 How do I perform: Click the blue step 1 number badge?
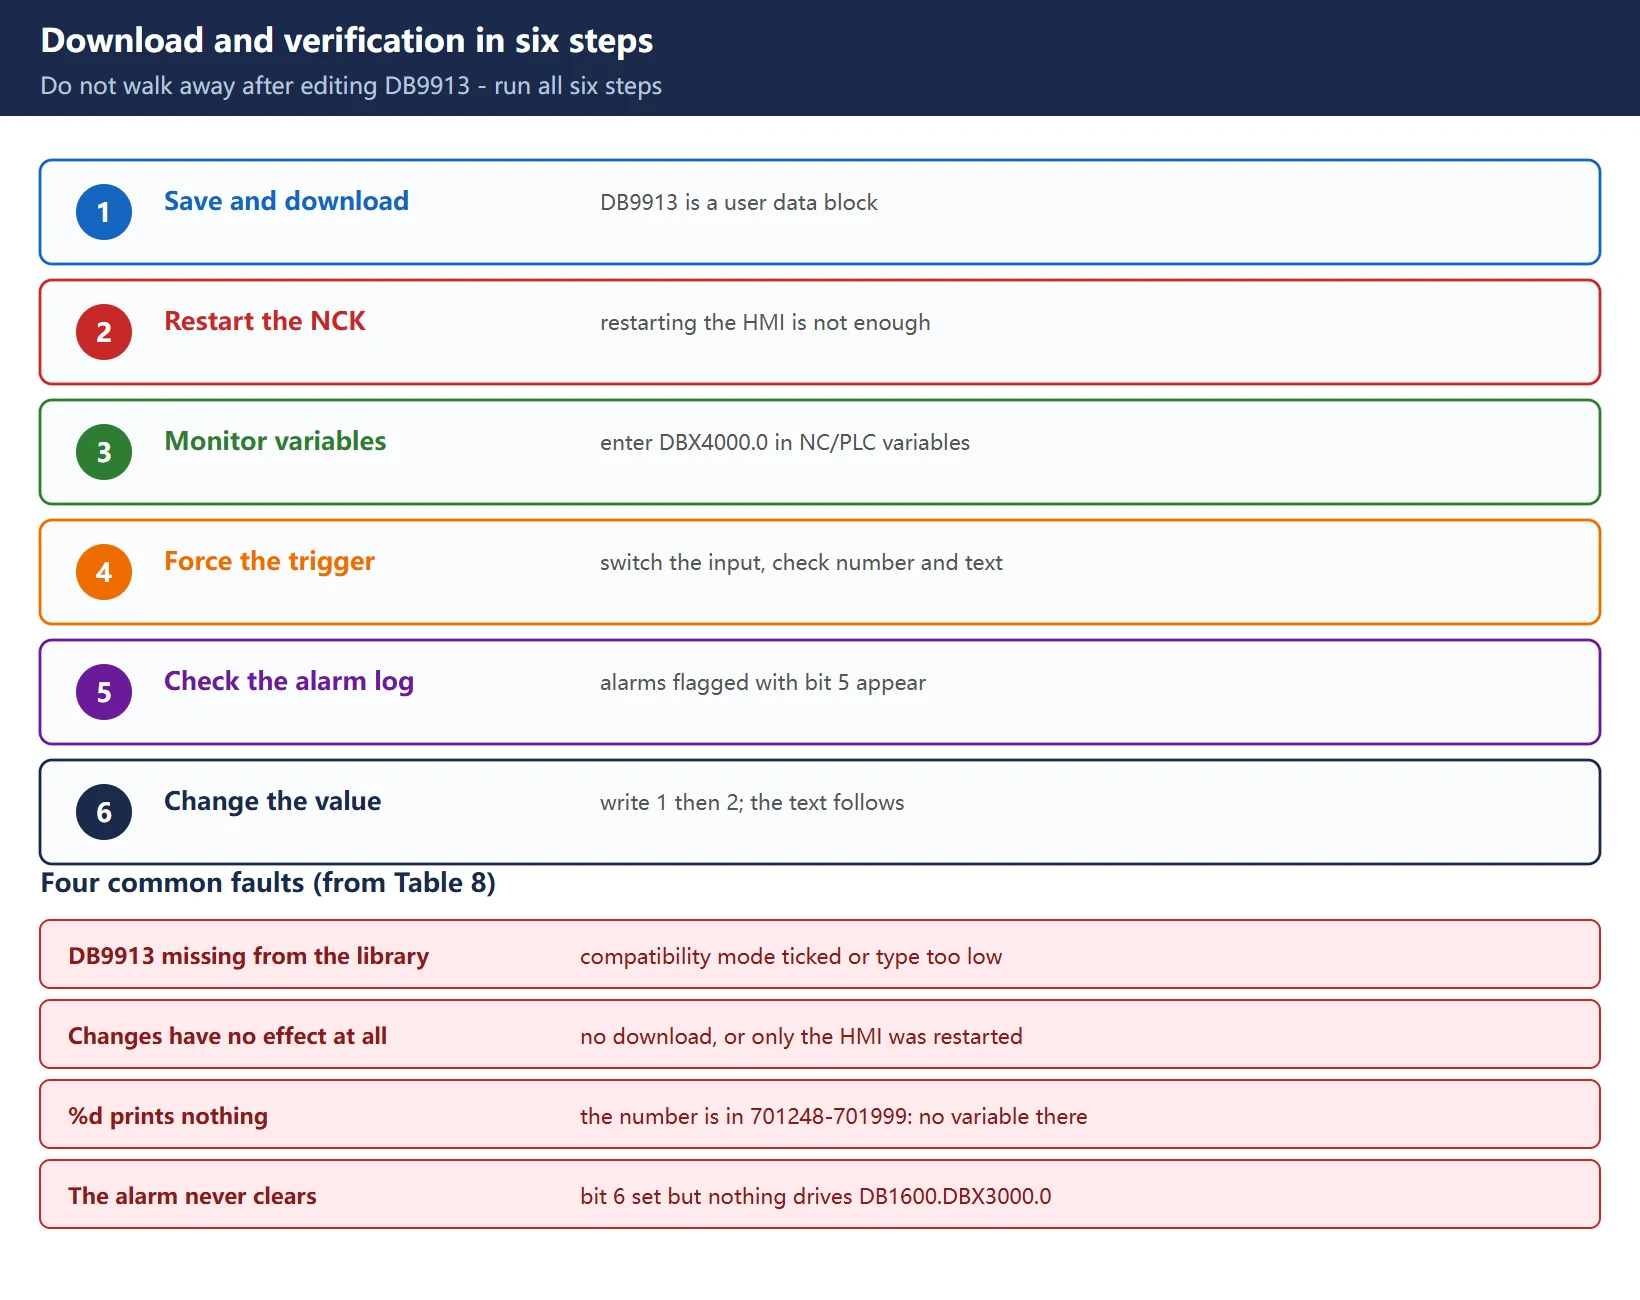pyautogui.click(x=104, y=212)
